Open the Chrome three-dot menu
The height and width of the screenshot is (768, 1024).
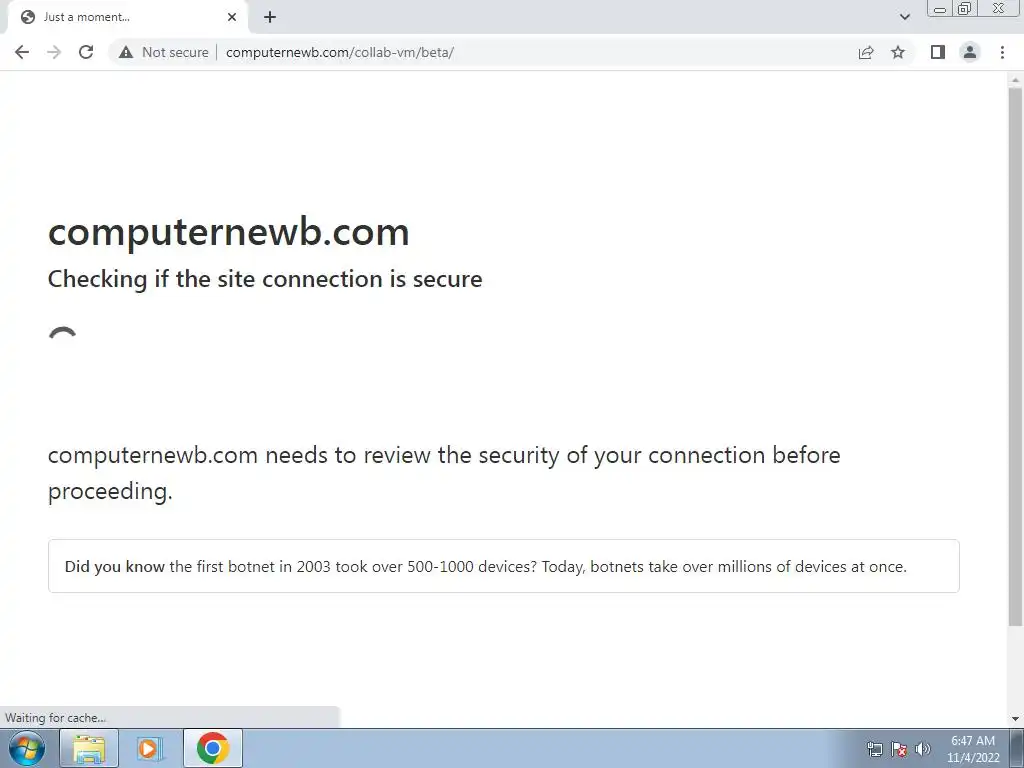pyautogui.click(x=1002, y=52)
